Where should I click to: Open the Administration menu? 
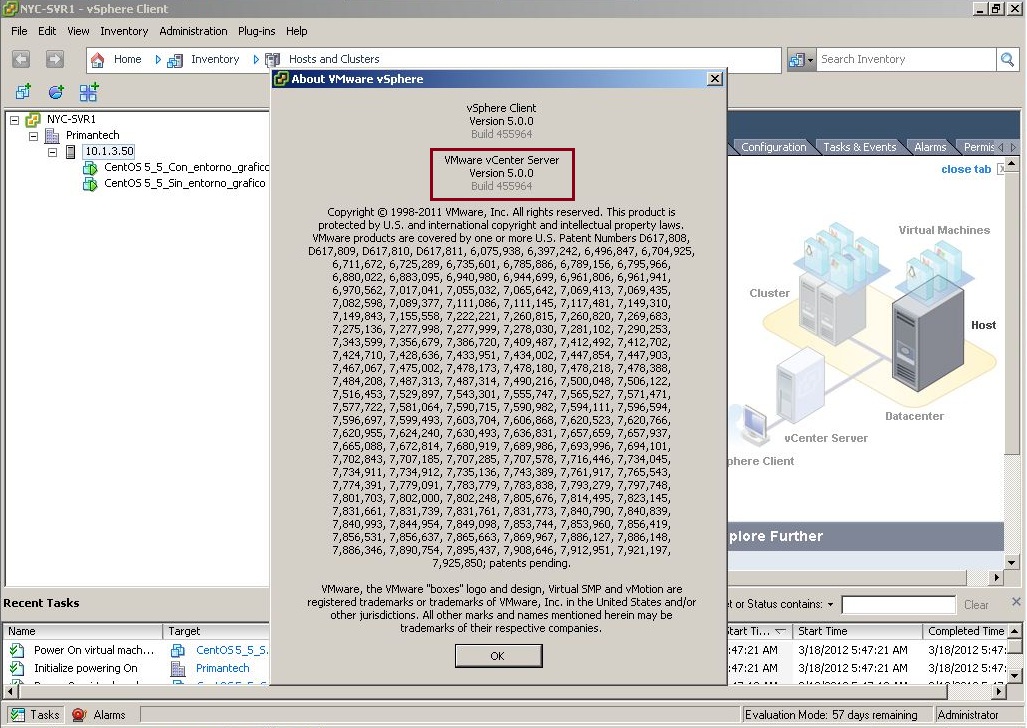coord(193,31)
